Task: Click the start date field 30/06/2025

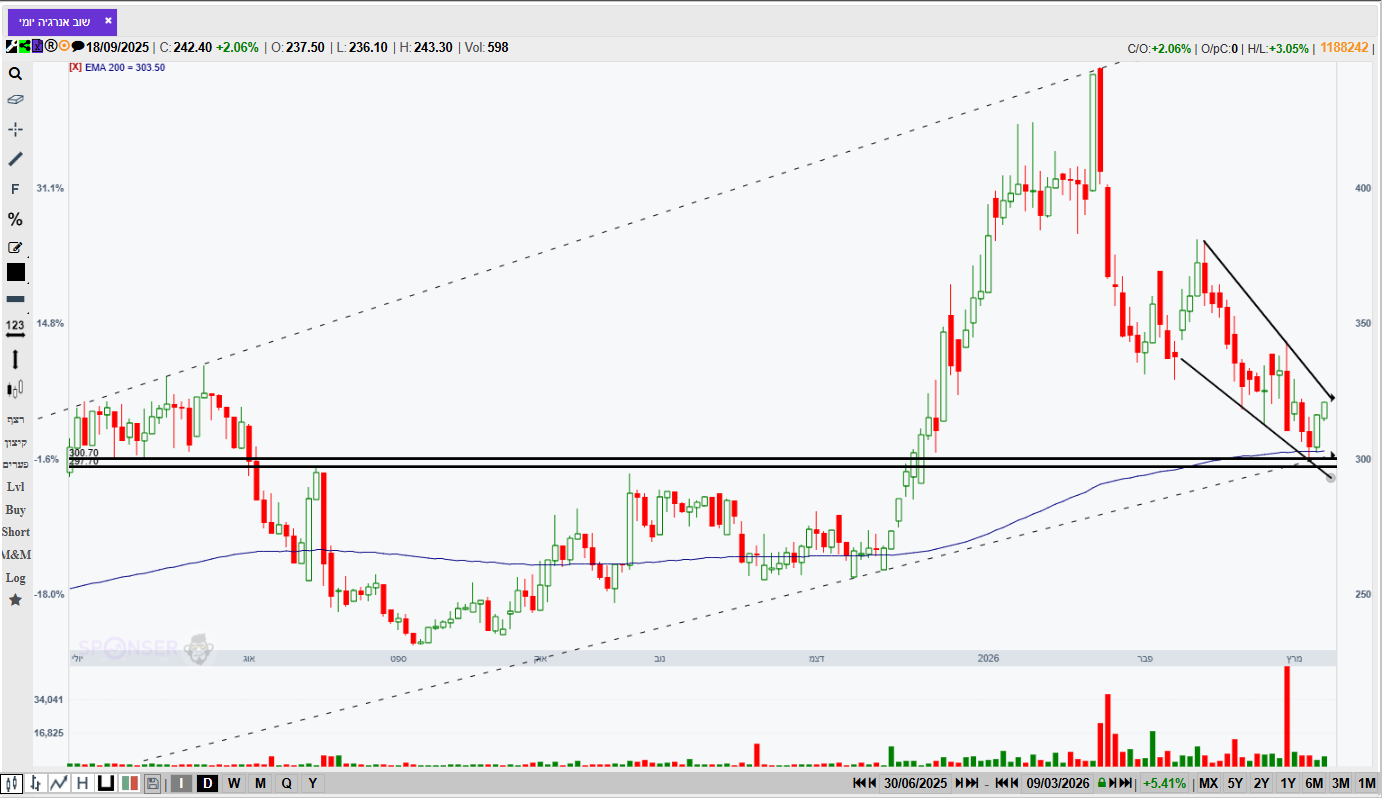Action: tap(917, 783)
